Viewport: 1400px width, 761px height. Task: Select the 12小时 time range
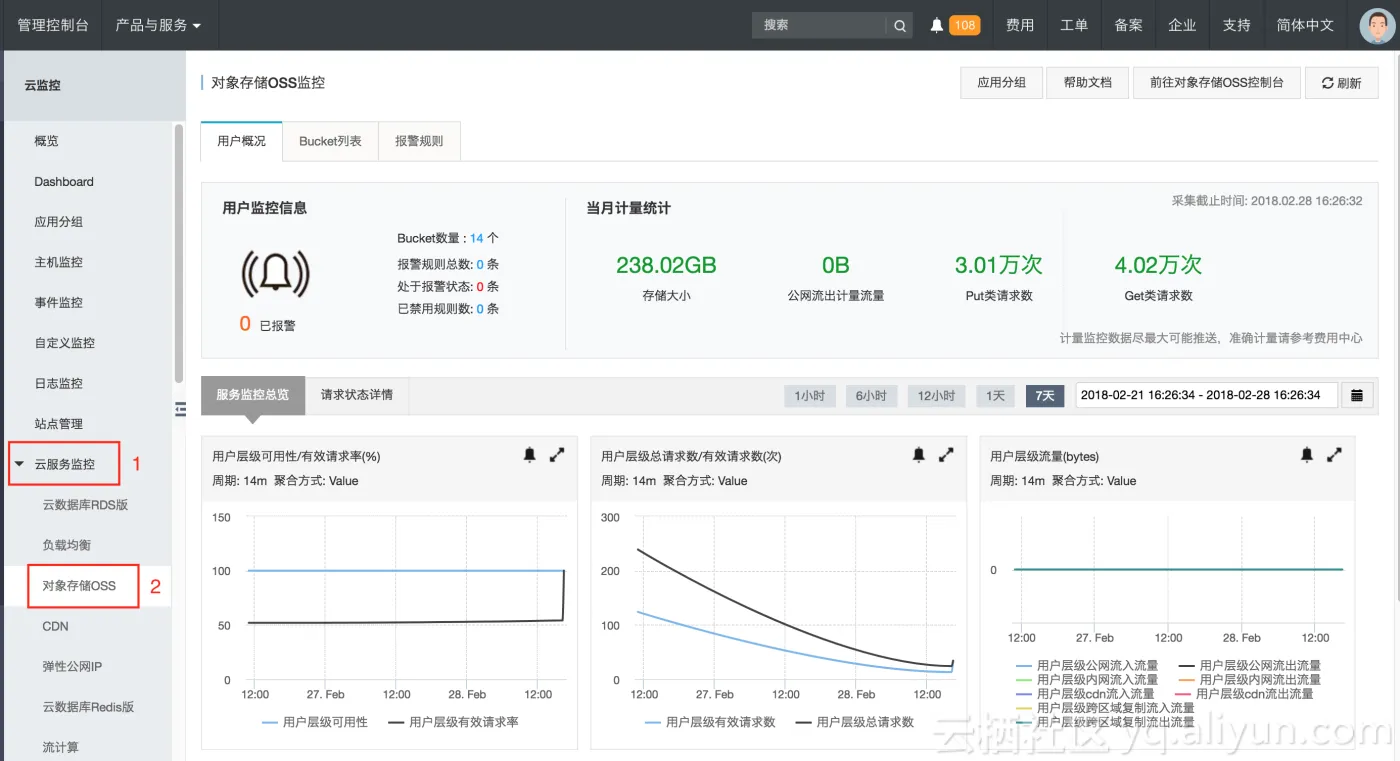pyautogui.click(x=936, y=396)
